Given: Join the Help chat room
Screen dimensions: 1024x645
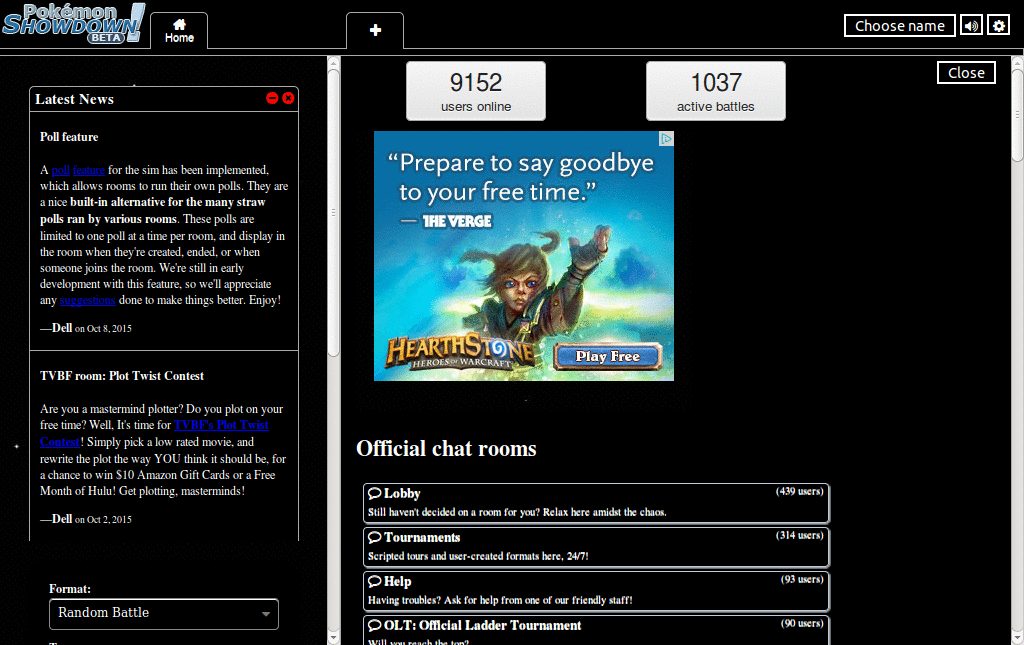Looking at the screenshot, I should (596, 591).
